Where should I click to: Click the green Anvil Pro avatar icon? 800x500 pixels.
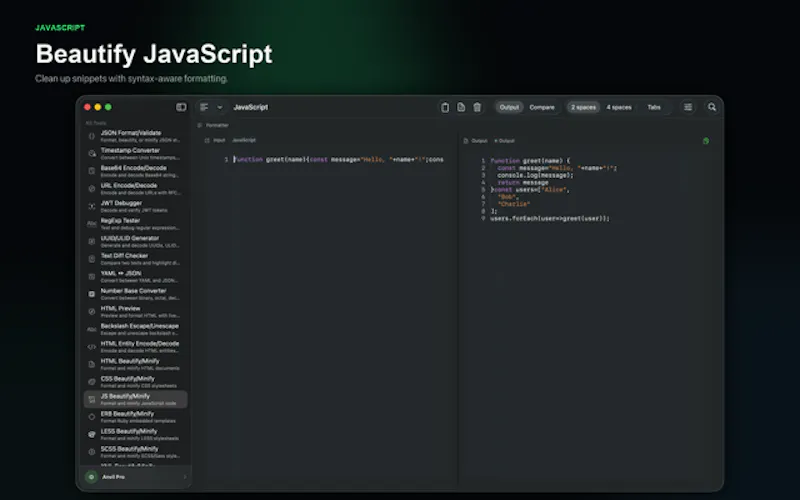[92, 477]
